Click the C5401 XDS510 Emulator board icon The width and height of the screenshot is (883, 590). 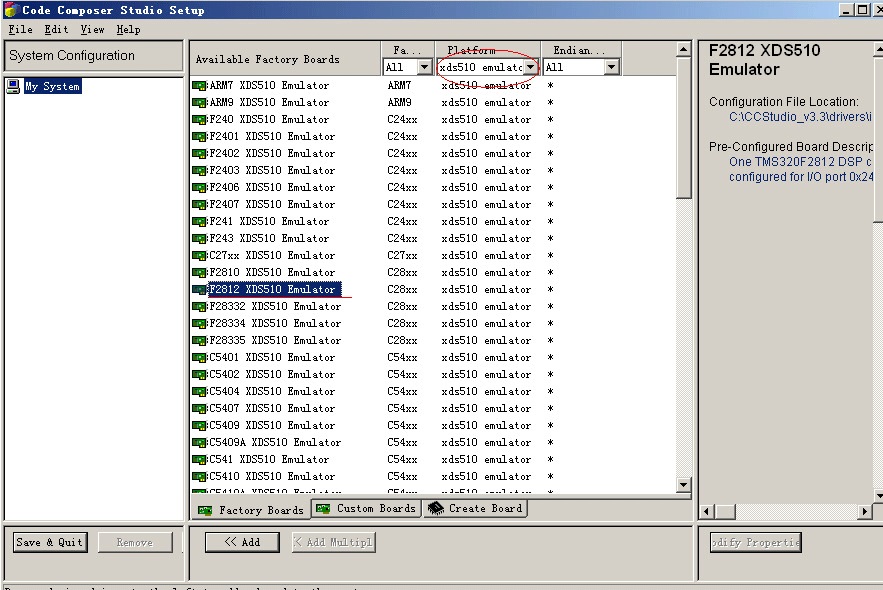(199, 357)
